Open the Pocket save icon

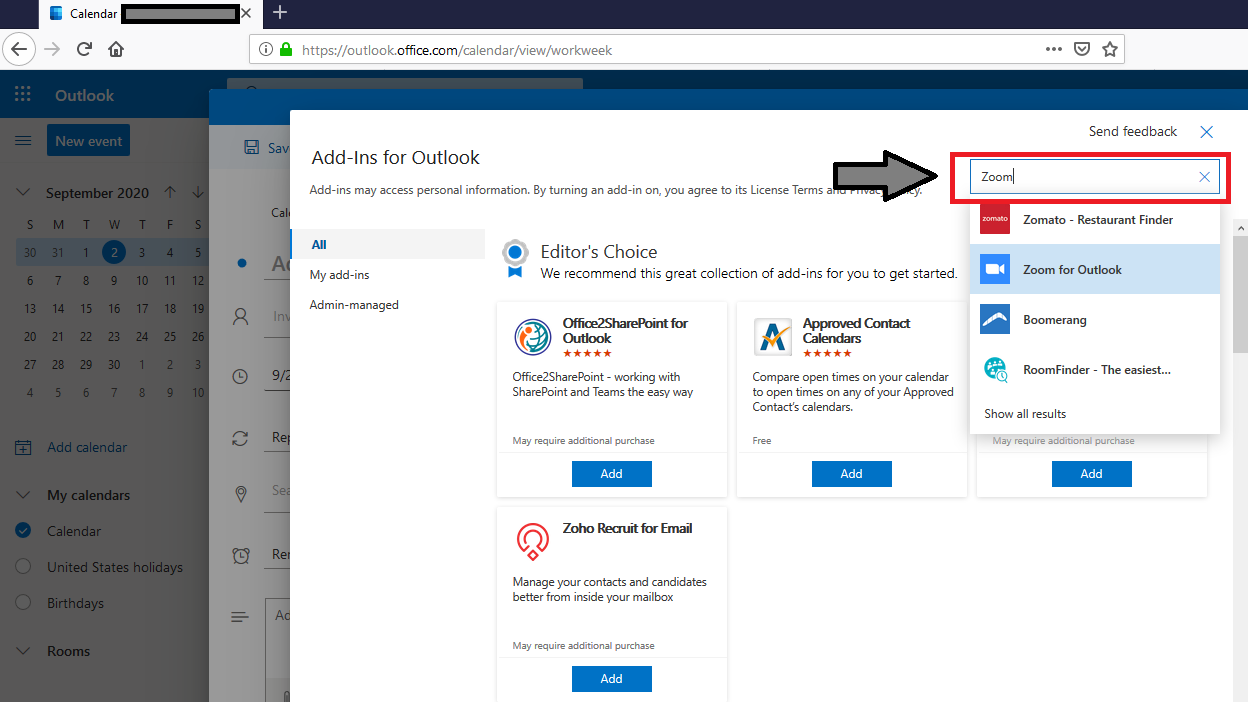click(1081, 49)
